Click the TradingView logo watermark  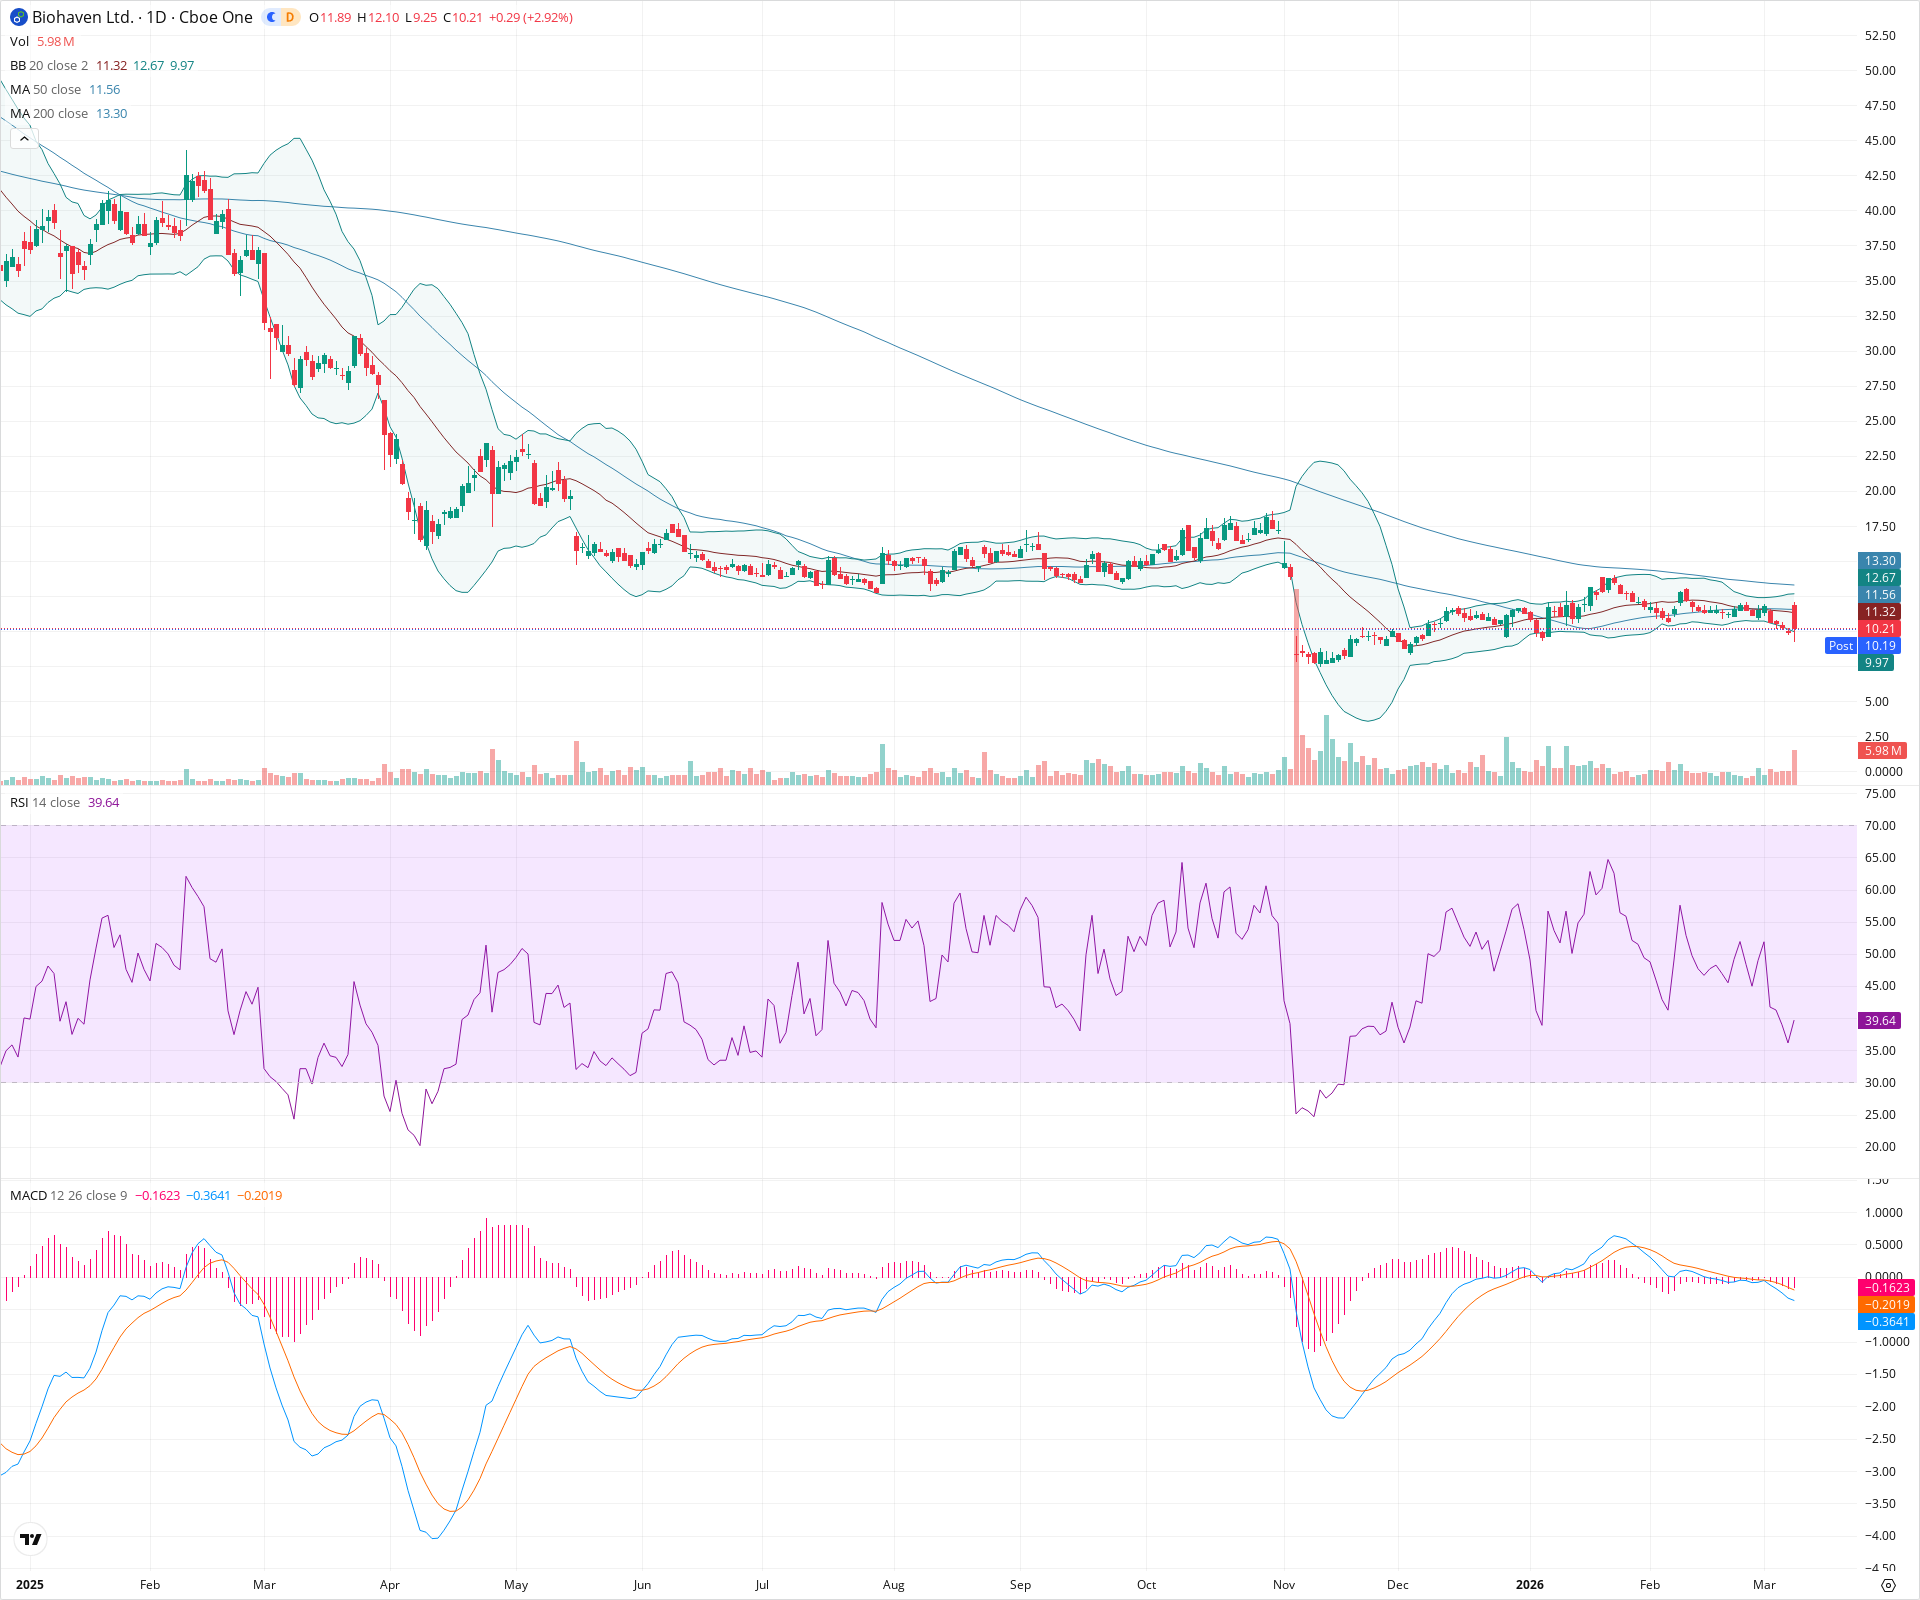pyautogui.click(x=30, y=1539)
